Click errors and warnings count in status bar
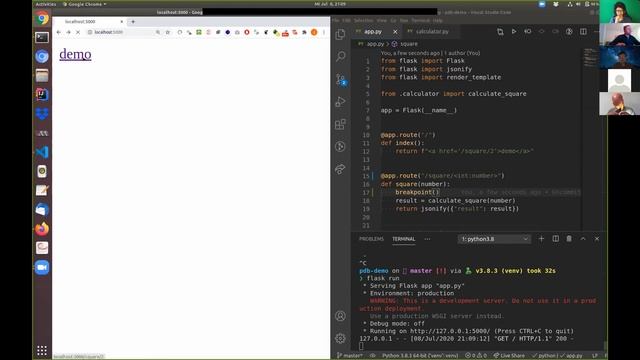Screen dimensions: 640x360 (x=476, y=356)
